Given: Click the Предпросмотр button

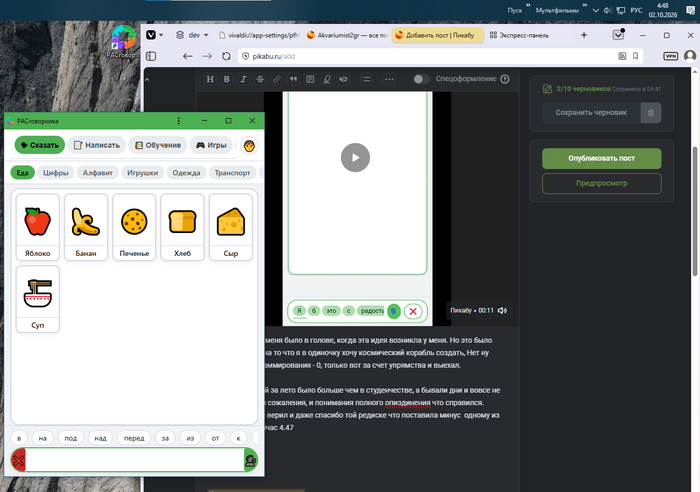Looking at the screenshot, I should click(601, 183).
